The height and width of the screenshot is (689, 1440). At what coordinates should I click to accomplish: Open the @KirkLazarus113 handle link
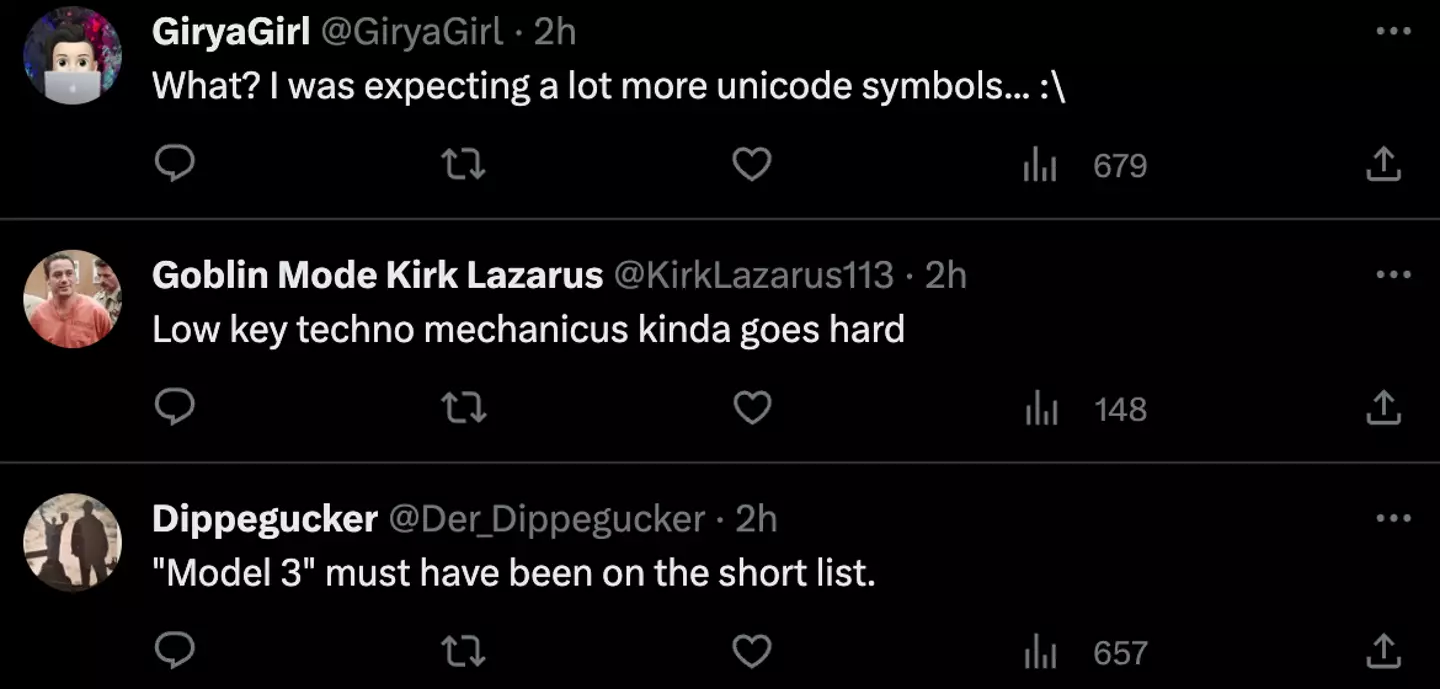coord(752,275)
